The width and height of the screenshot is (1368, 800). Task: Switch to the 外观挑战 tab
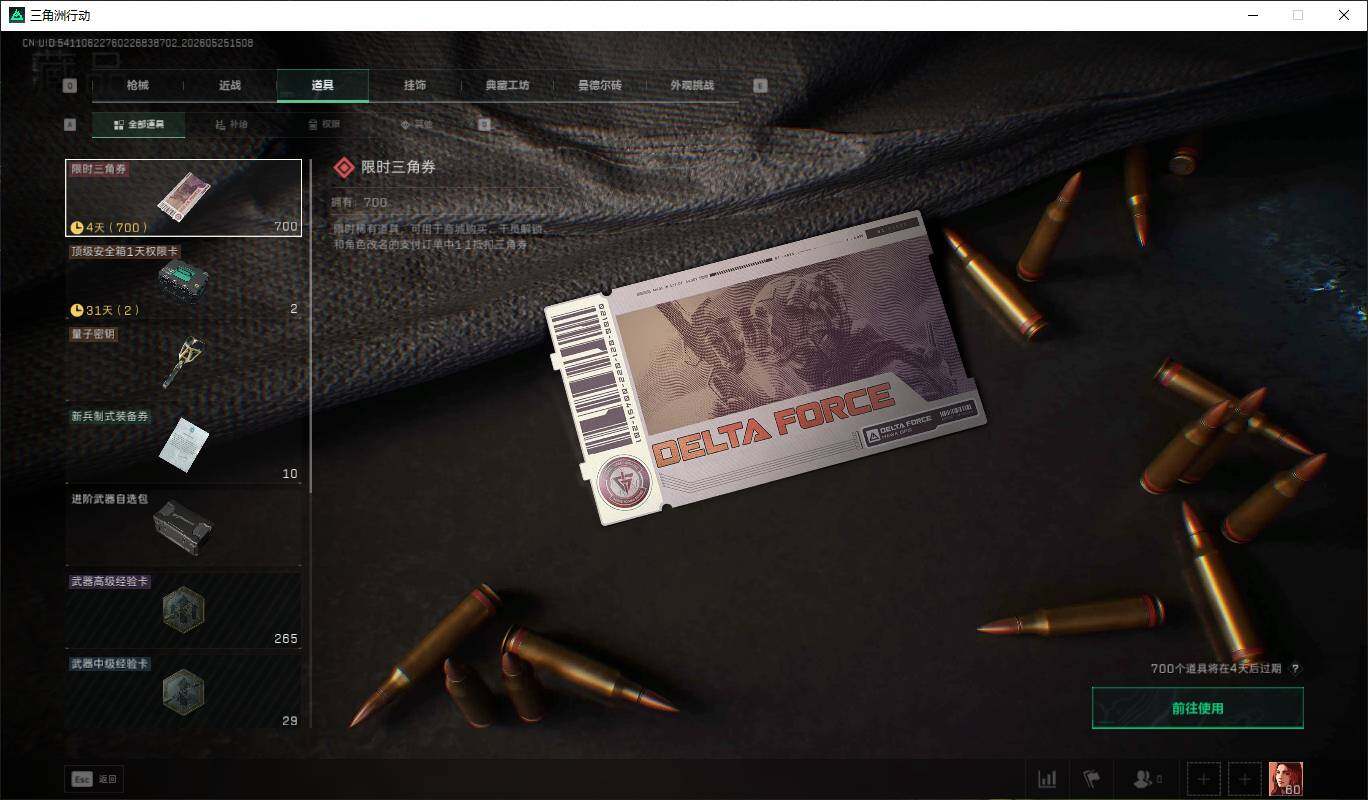tap(692, 86)
